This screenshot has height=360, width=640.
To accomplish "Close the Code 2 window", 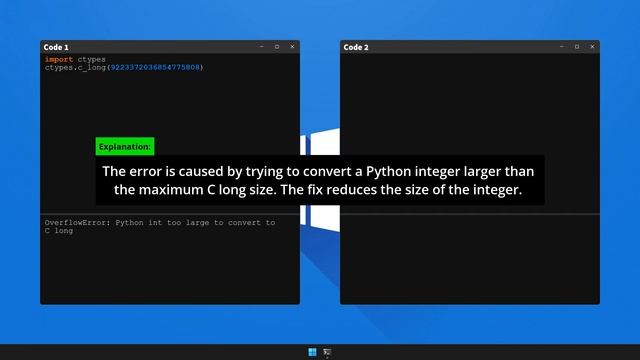I will point(592,47).
